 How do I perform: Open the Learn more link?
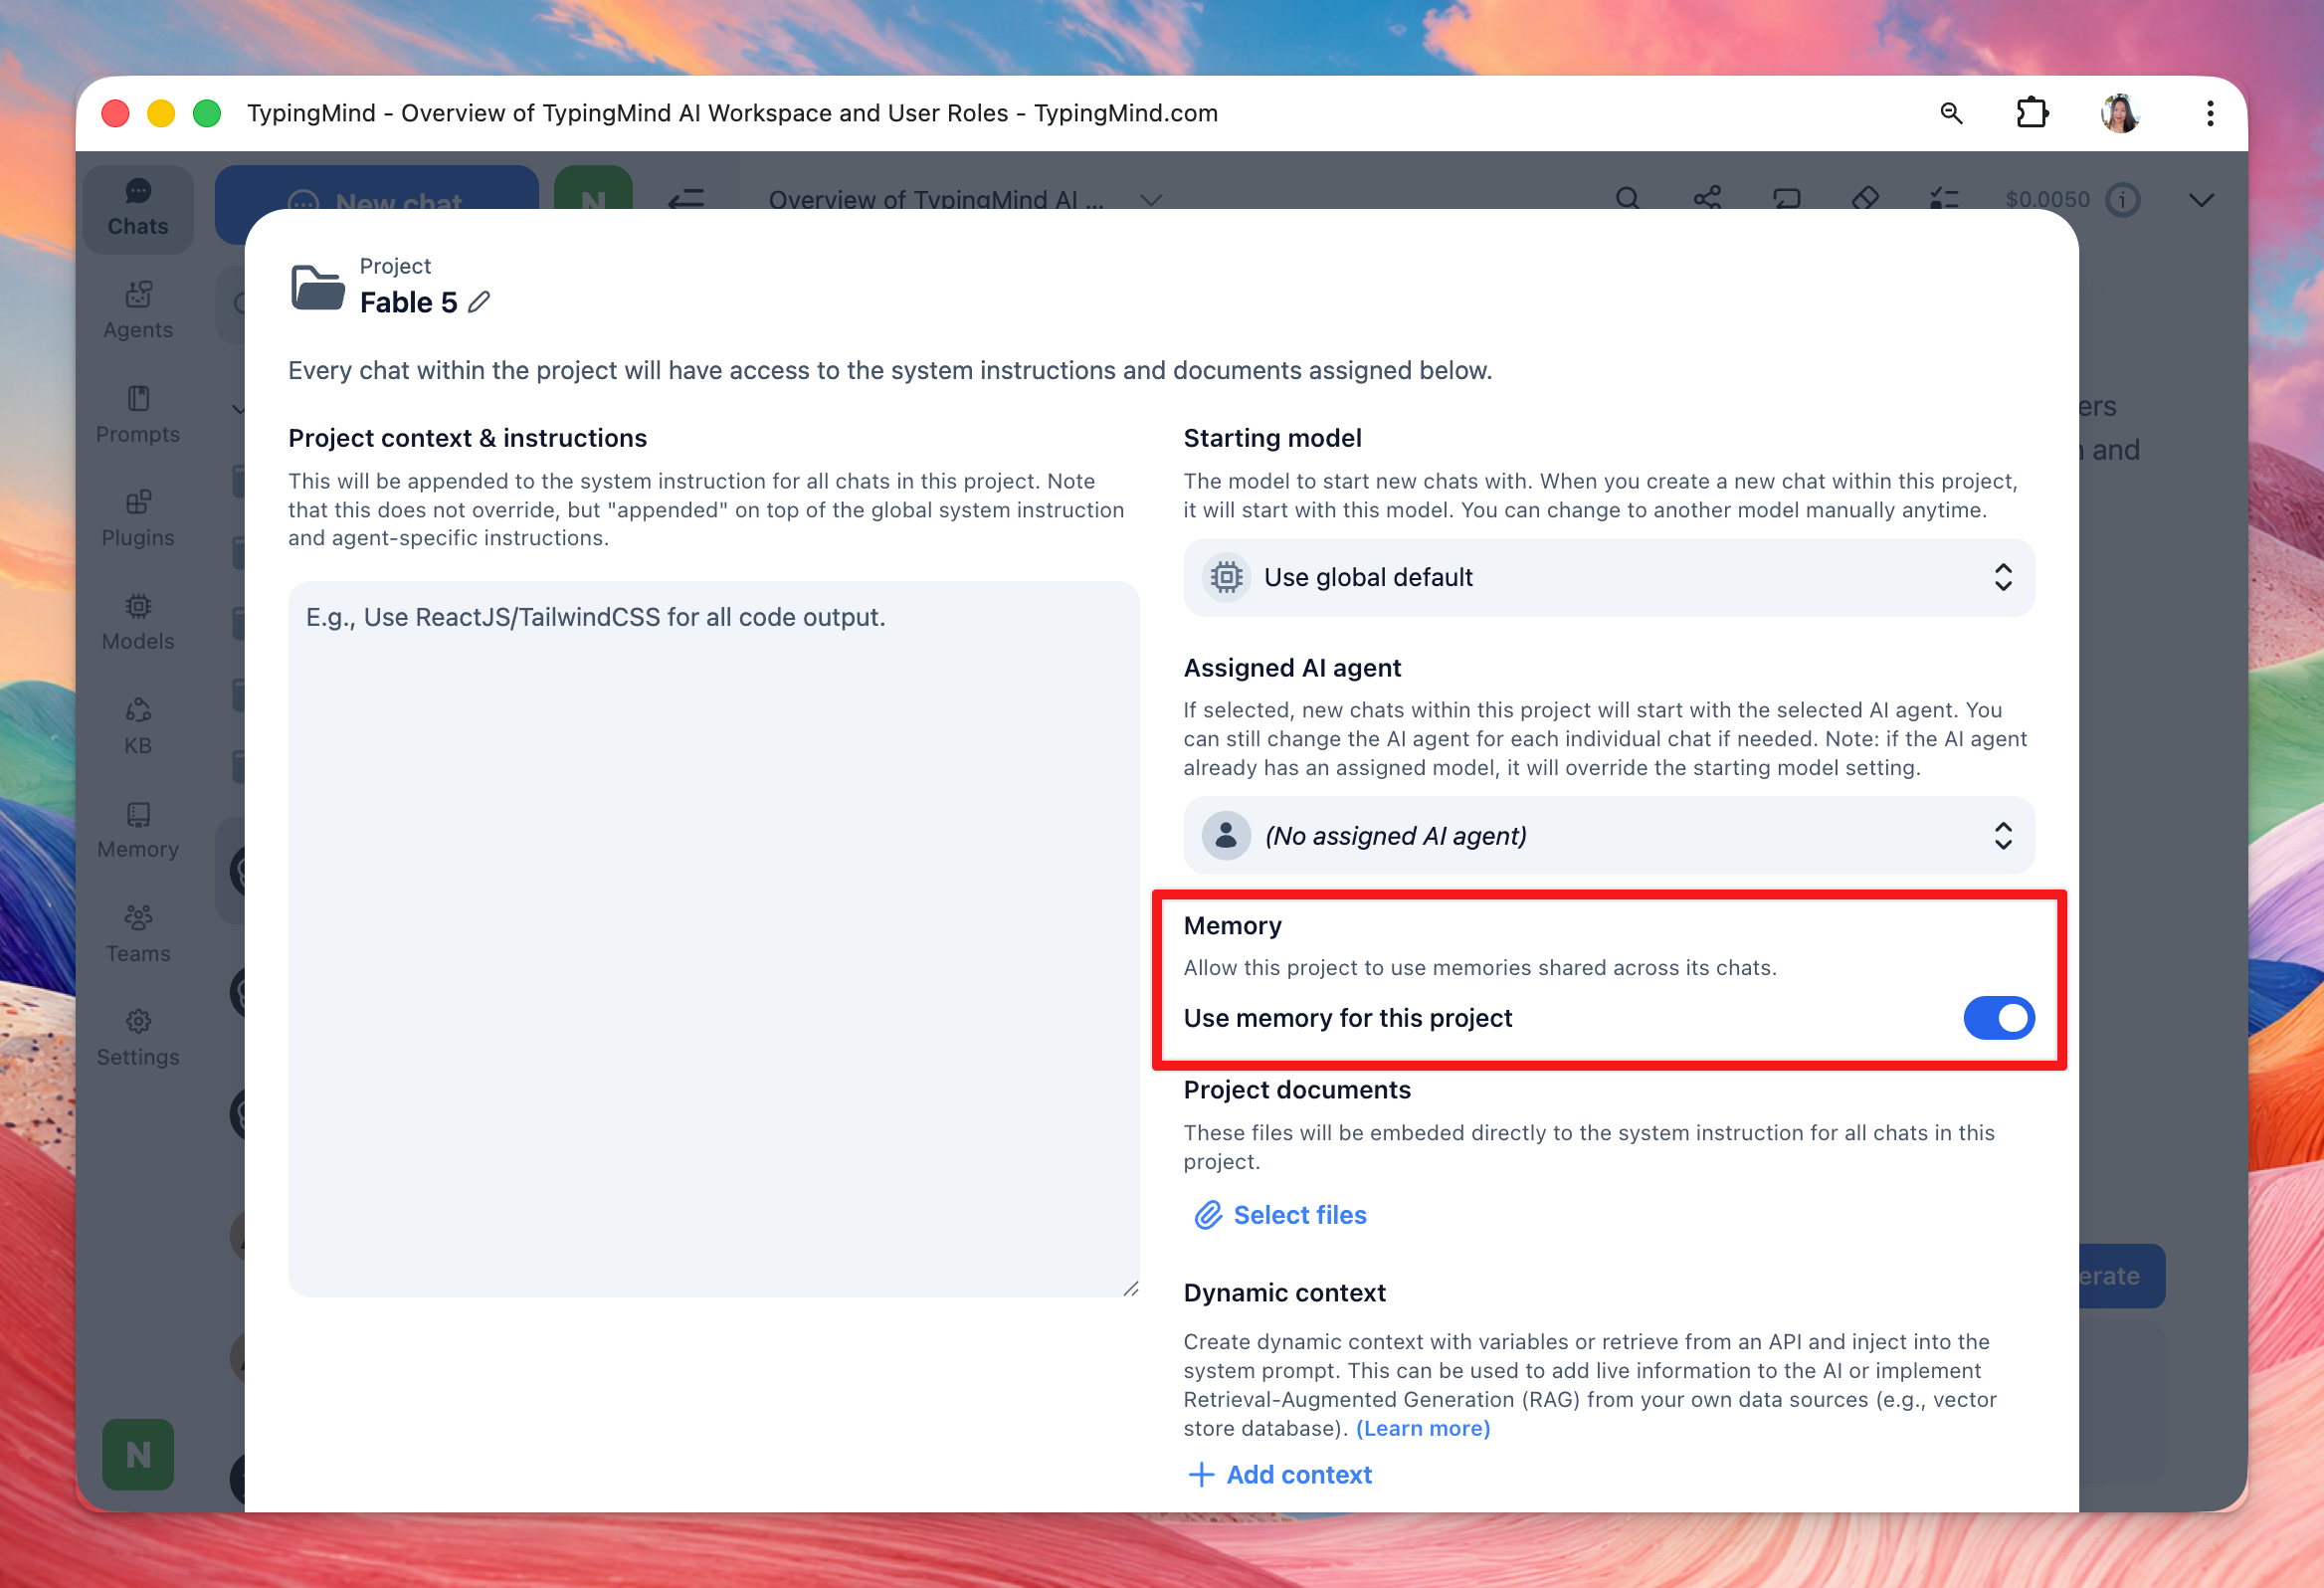click(1422, 1428)
